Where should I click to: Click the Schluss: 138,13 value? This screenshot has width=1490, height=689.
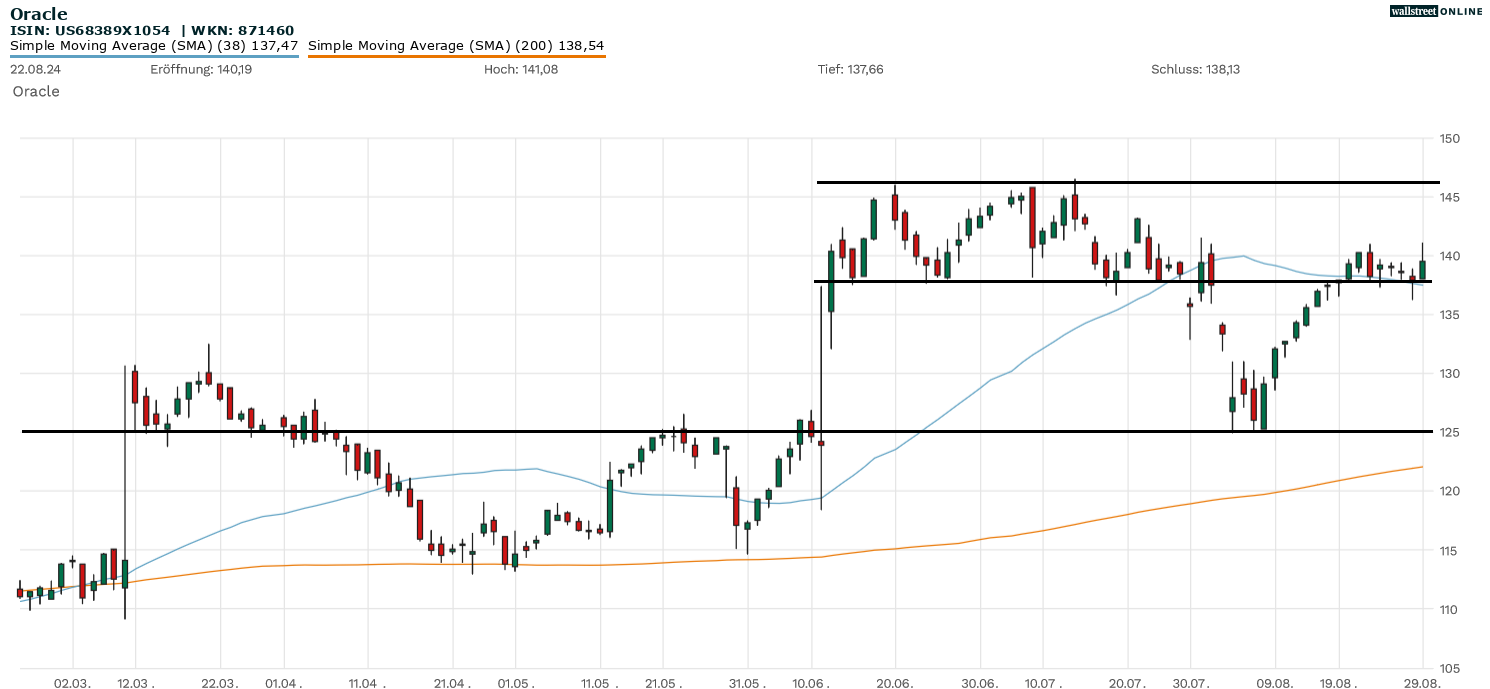(1196, 69)
